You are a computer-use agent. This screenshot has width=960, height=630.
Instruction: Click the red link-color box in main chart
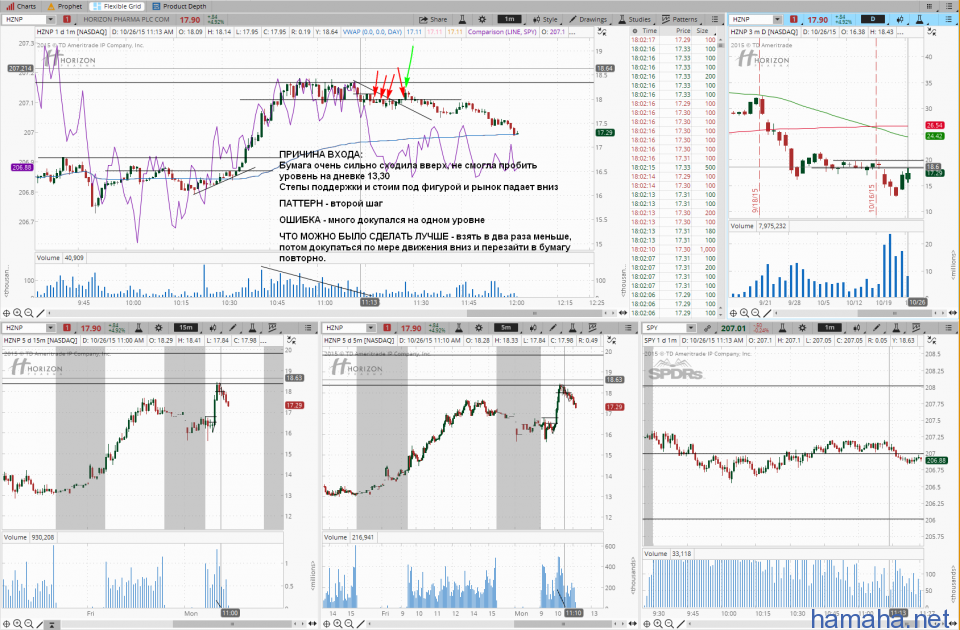coord(67,20)
